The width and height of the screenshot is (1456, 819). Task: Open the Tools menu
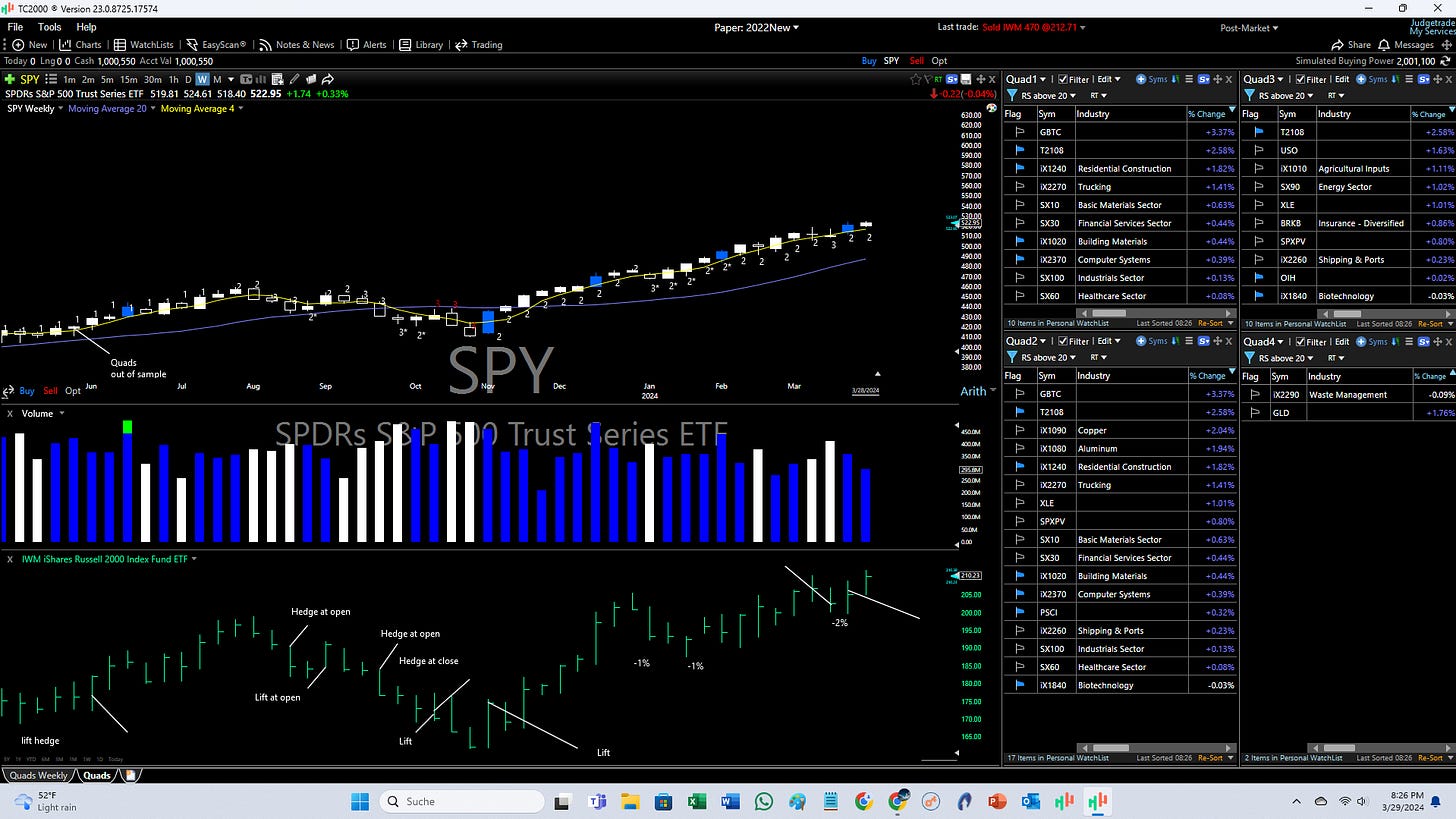[49, 28]
